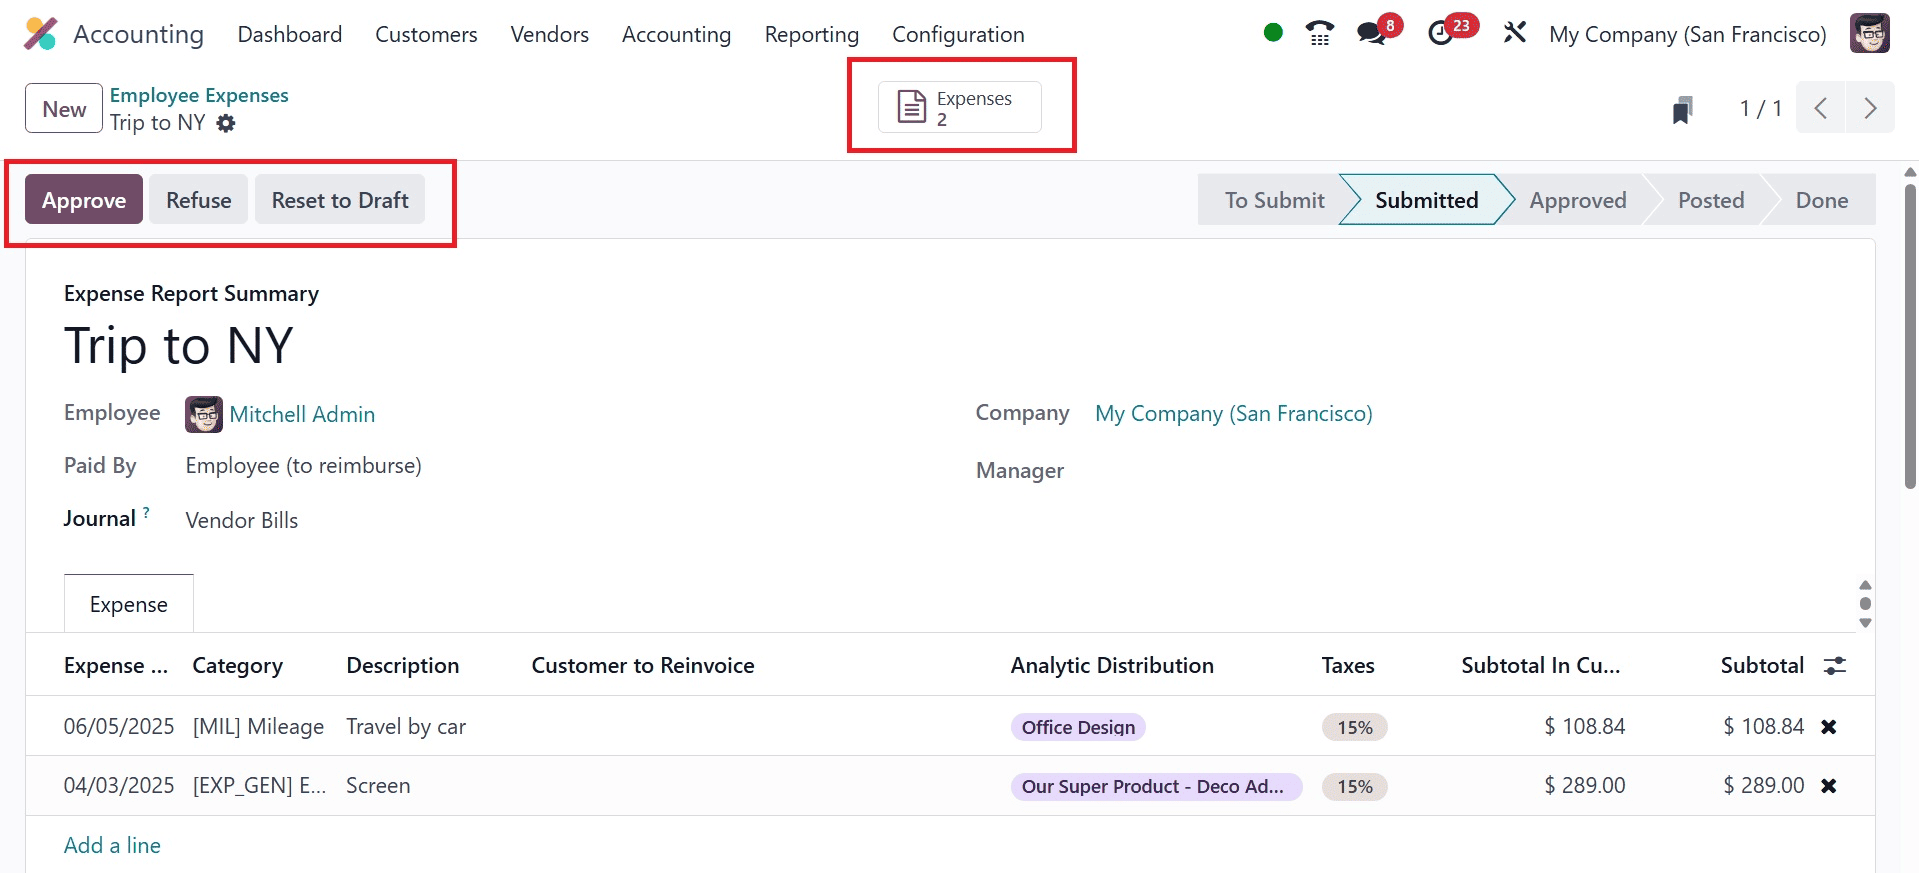The image size is (1919, 873).
Task: Click the green online status indicator
Action: tap(1273, 33)
